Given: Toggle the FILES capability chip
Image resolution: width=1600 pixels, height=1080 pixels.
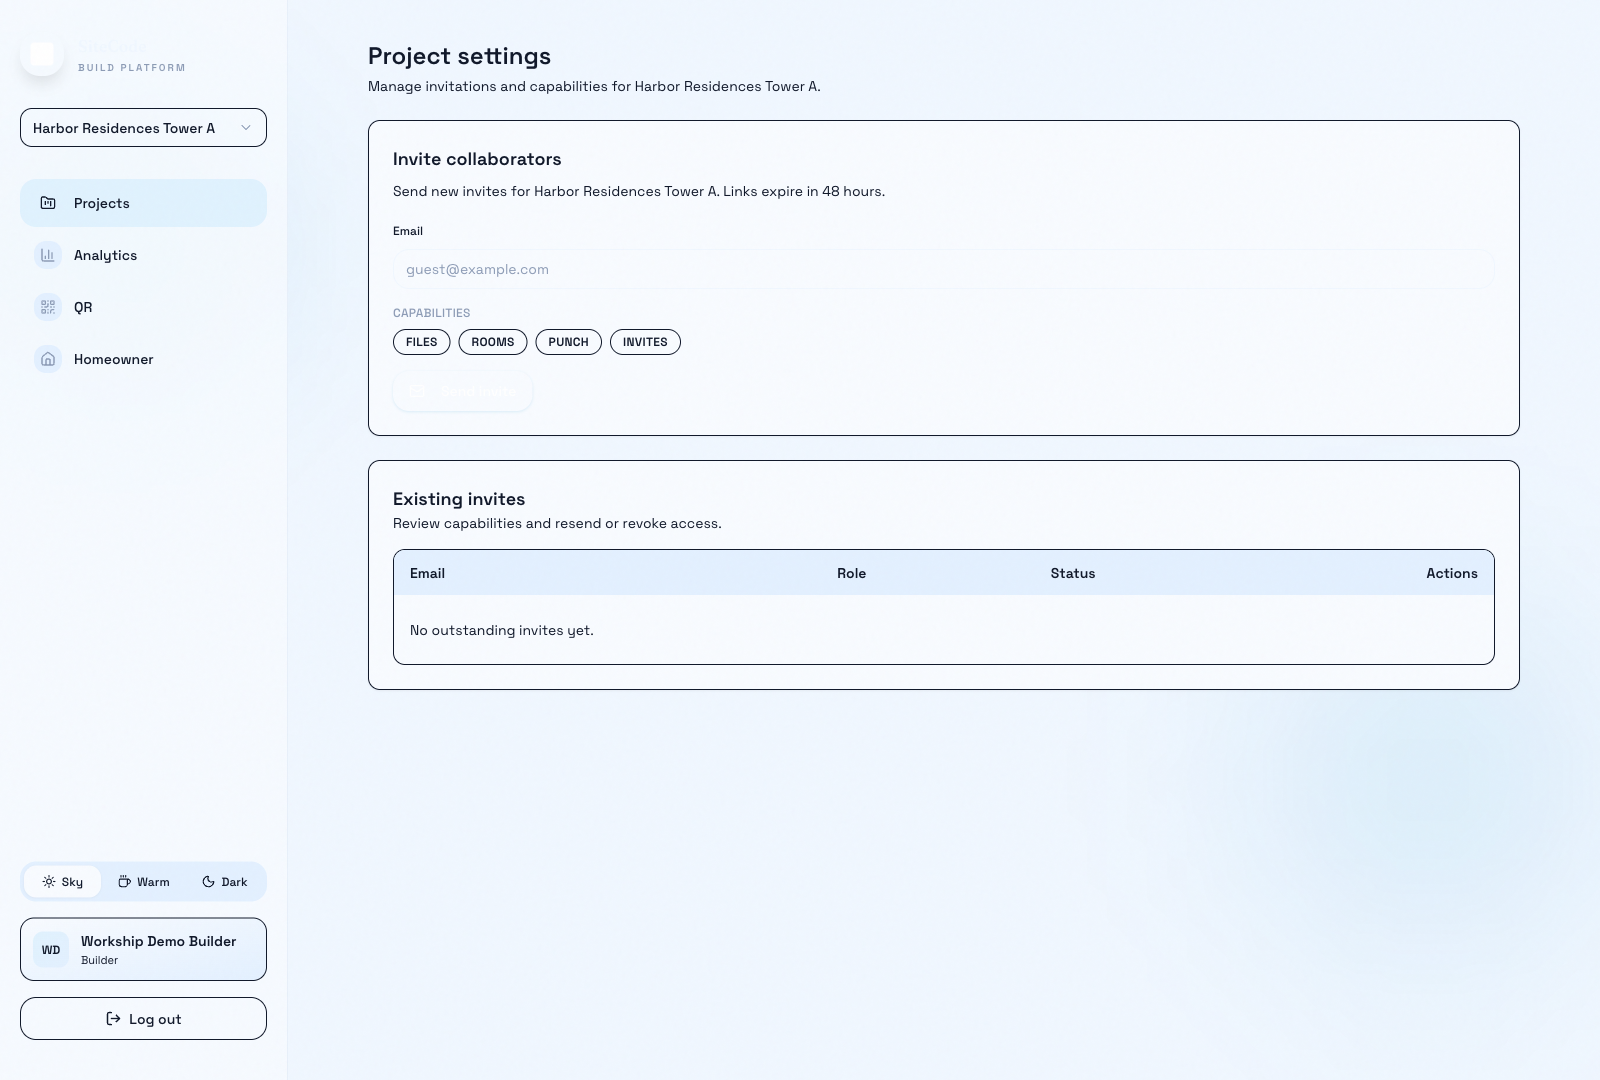Looking at the screenshot, I should pyautogui.click(x=421, y=342).
